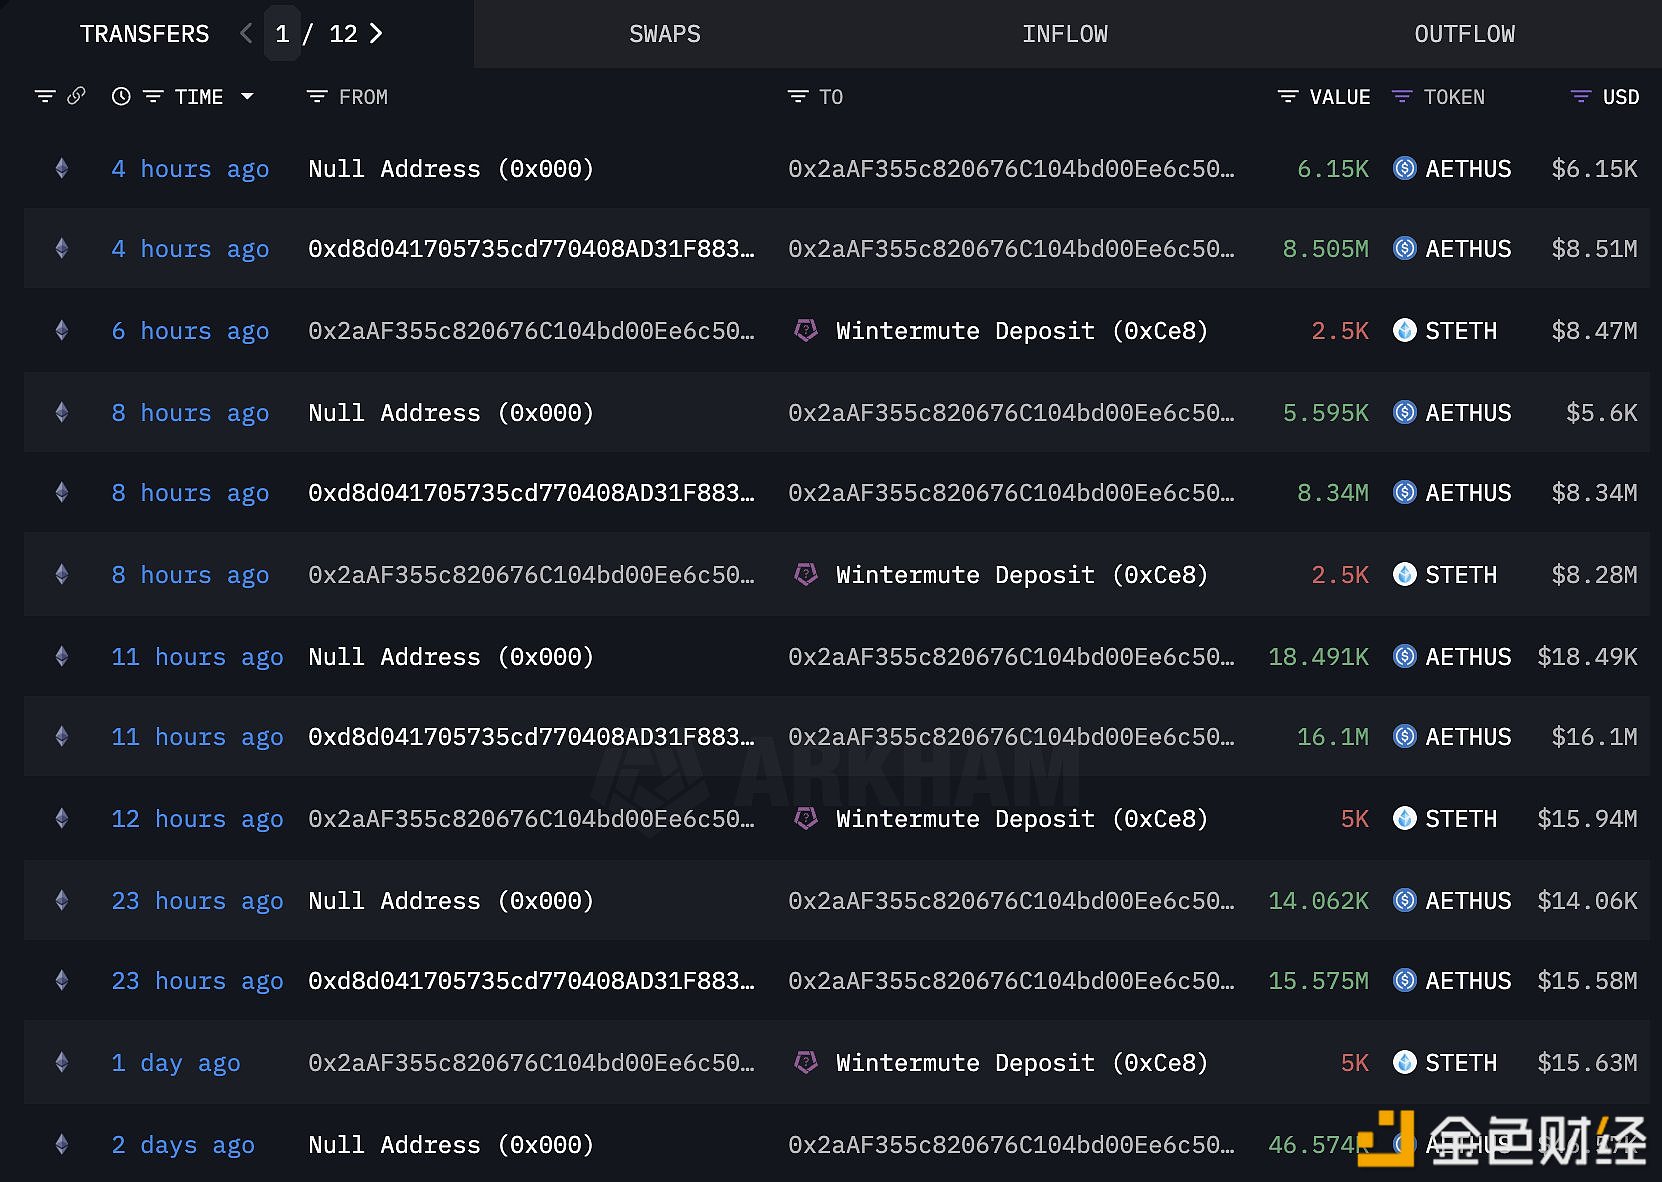
Task: Switch to the SWAPS tab
Action: (x=664, y=34)
